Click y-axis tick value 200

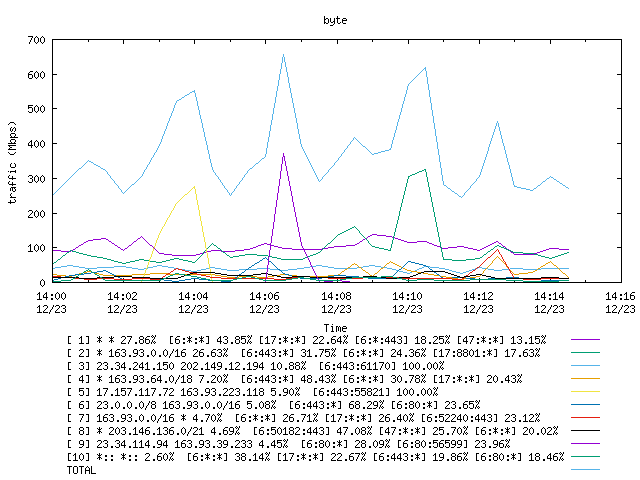pyautogui.click(x=36, y=213)
